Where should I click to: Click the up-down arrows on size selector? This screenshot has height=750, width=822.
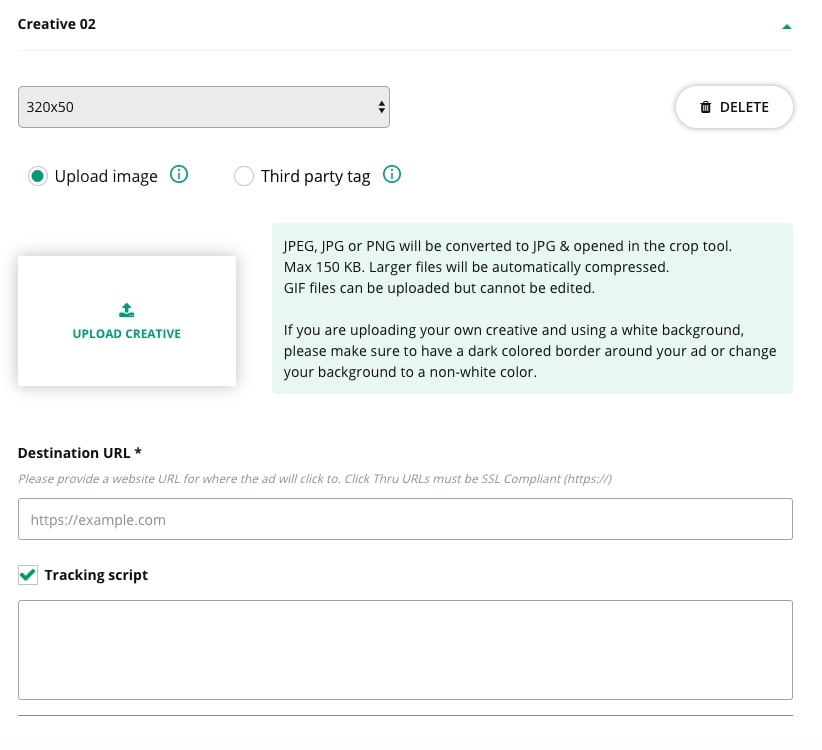click(381, 107)
